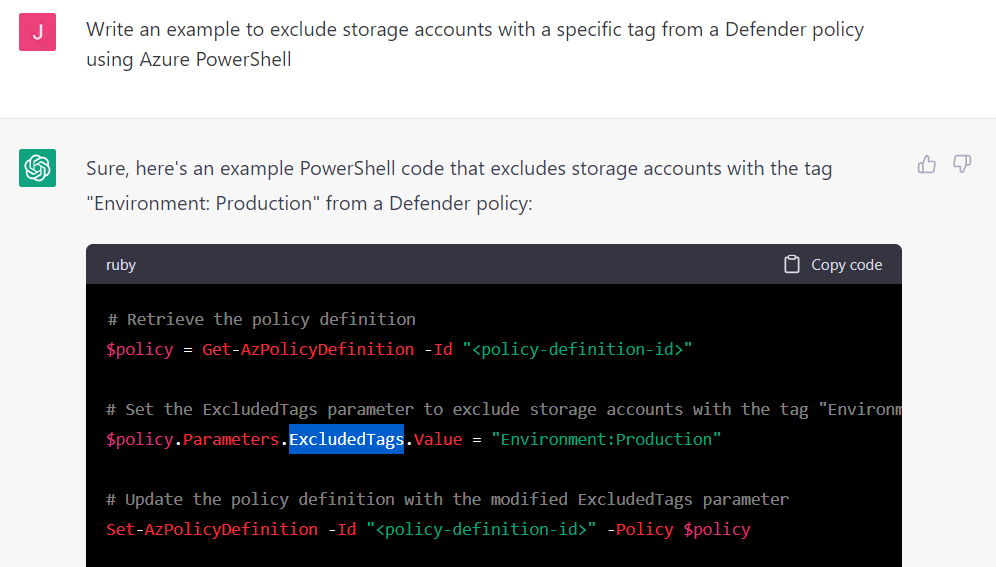Click the -Policy parameter in last line

(640, 529)
